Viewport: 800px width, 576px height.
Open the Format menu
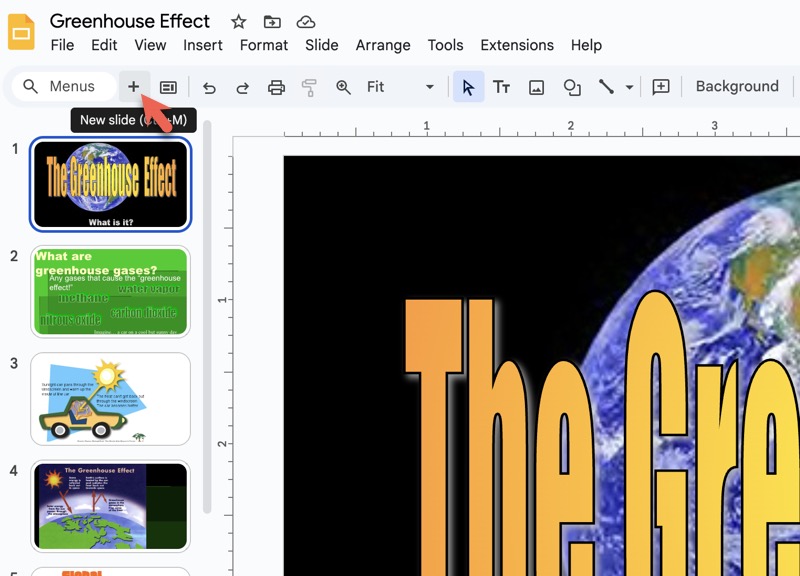(264, 45)
